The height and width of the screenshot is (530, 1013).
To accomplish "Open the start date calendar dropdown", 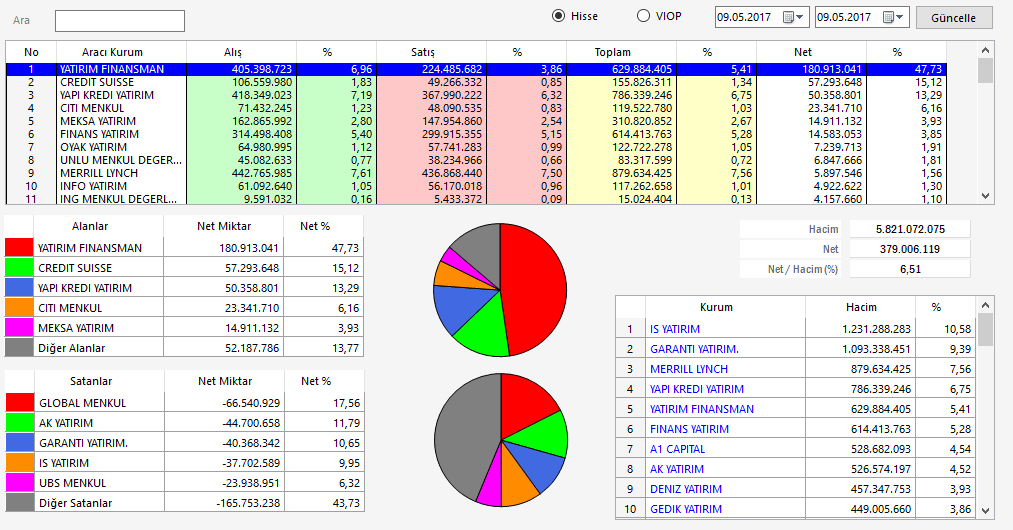I will pos(794,17).
